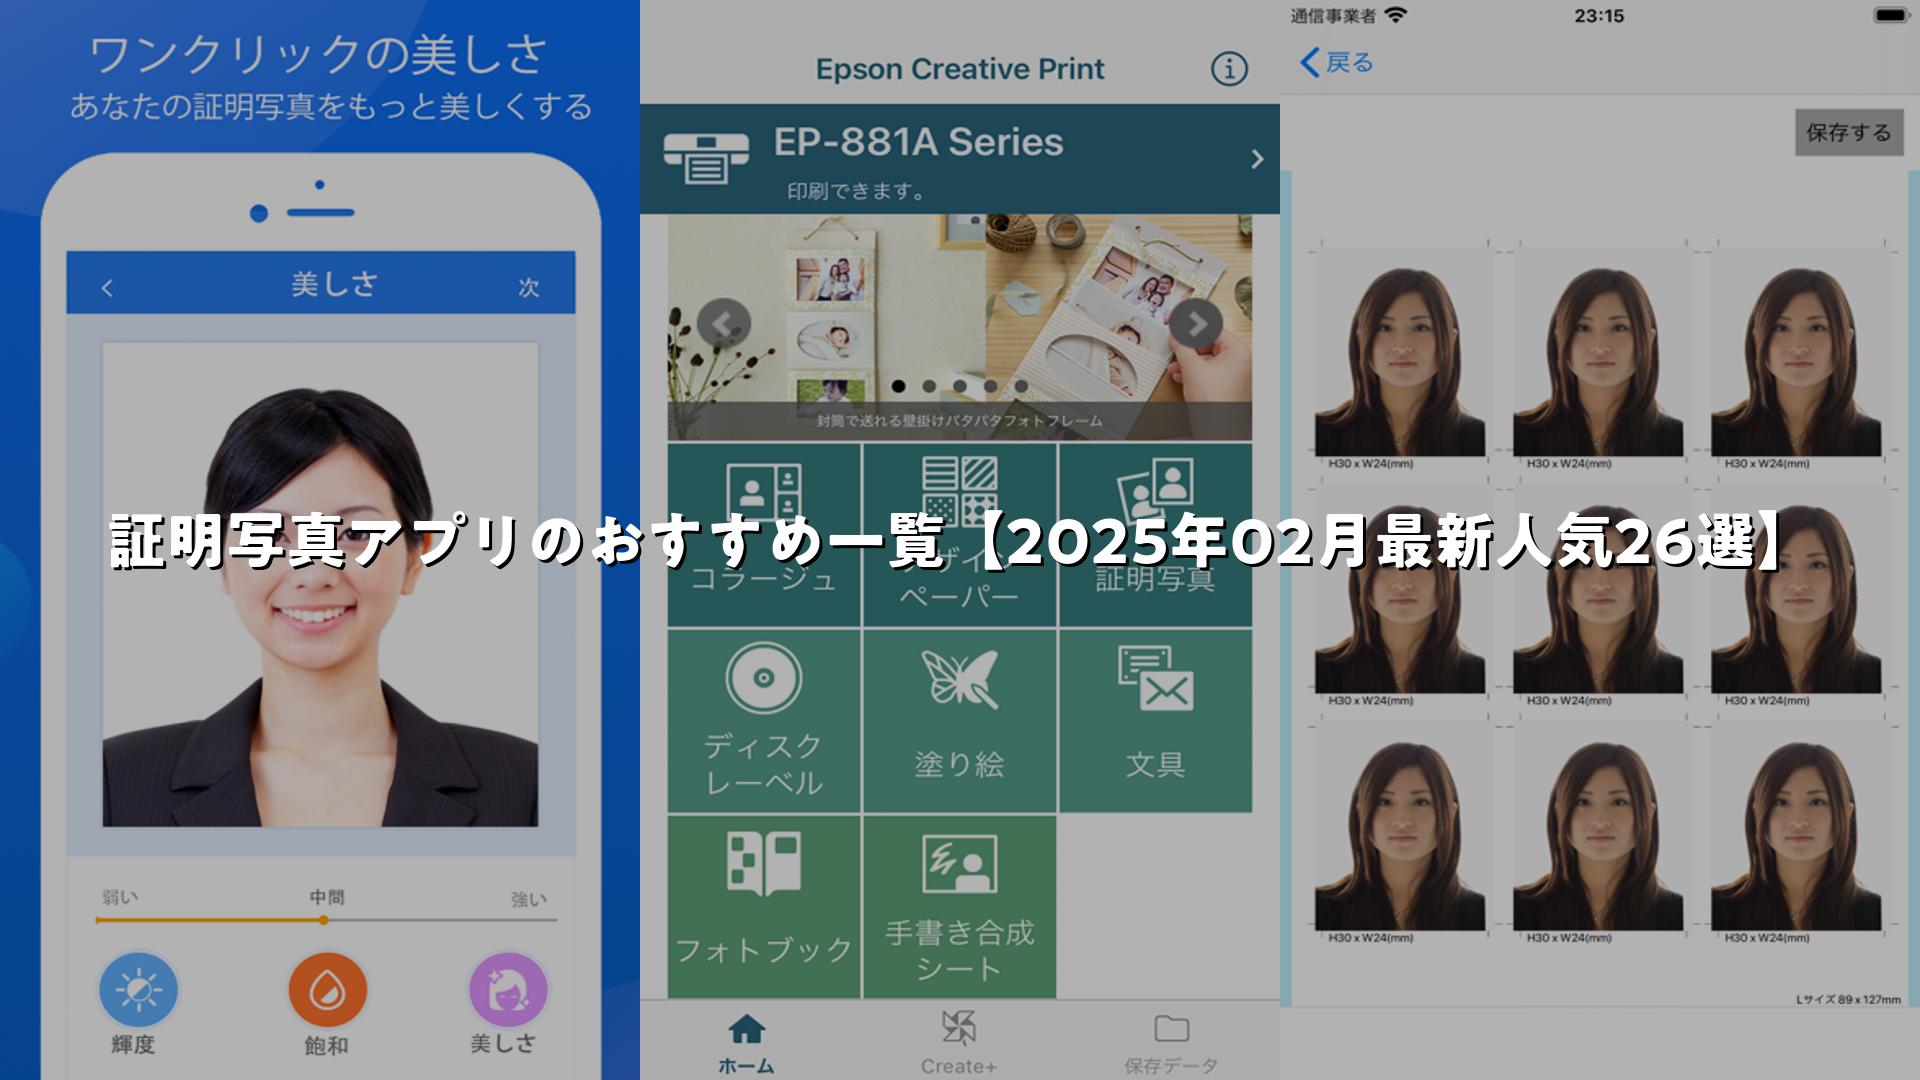Open the 文具 stationery tile
1920x1080 pixels.
(1155, 720)
